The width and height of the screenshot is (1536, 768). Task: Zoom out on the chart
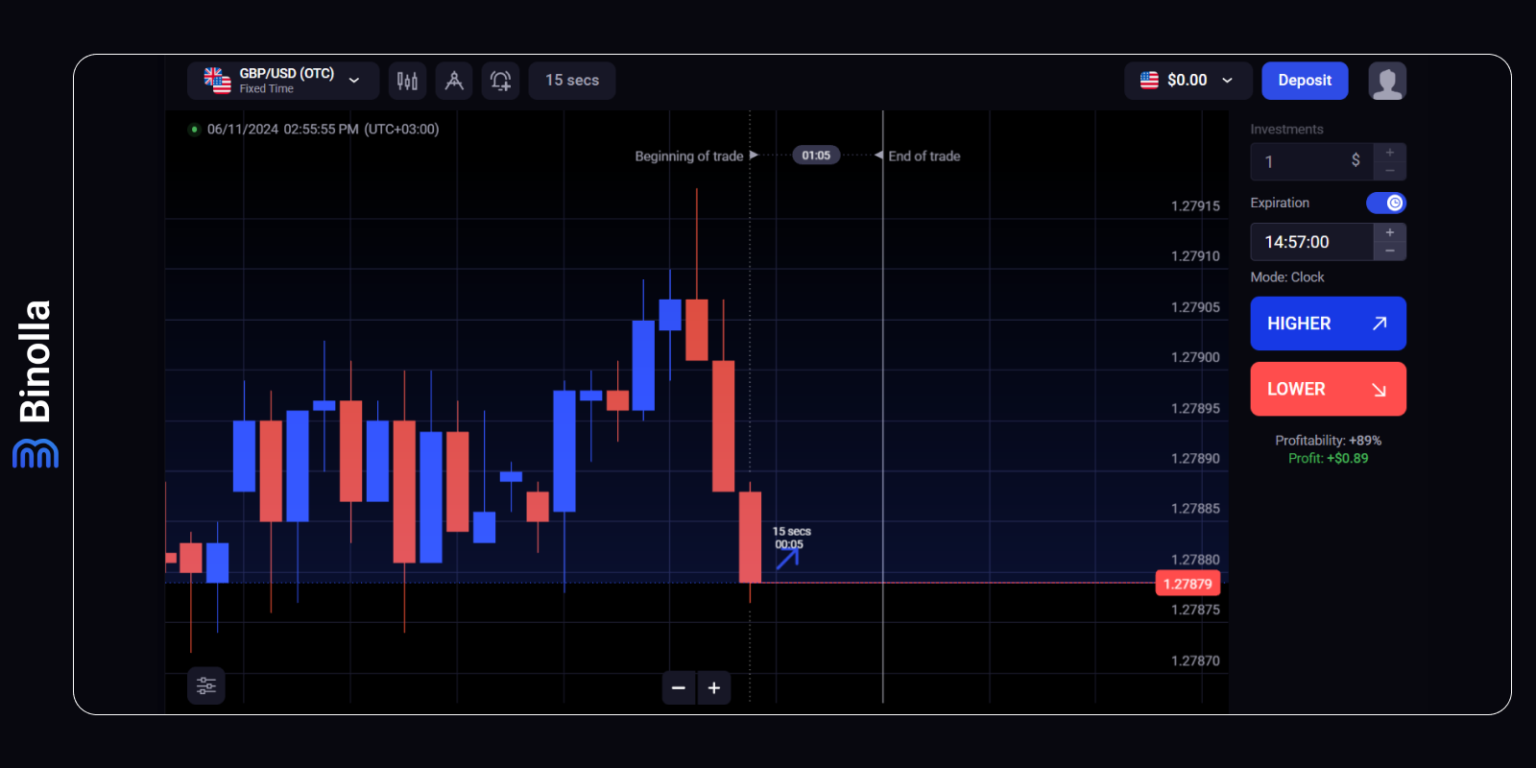679,688
